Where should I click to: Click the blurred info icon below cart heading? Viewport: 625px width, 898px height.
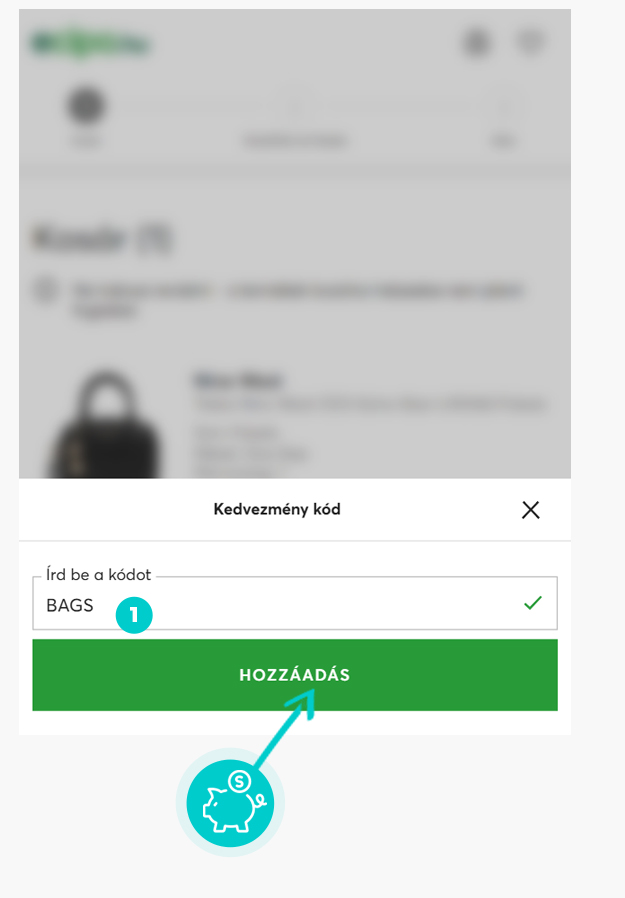(x=45, y=290)
